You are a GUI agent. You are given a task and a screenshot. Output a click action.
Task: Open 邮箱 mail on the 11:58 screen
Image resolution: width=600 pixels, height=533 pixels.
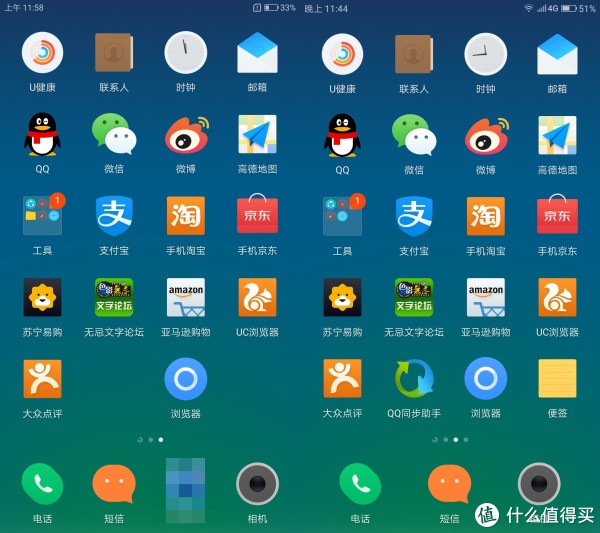coord(257,52)
